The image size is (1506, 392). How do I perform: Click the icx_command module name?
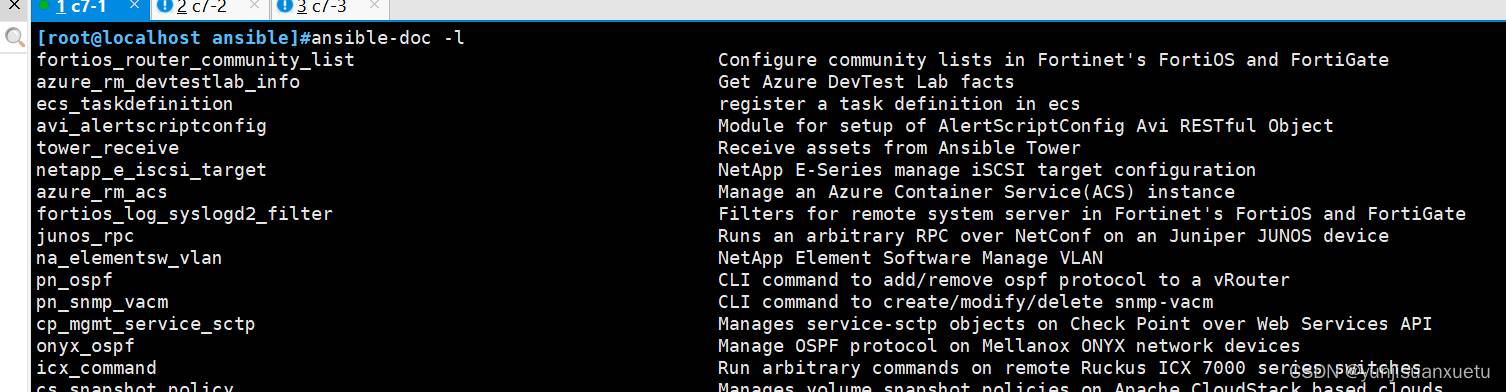pyautogui.click(x=96, y=368)
